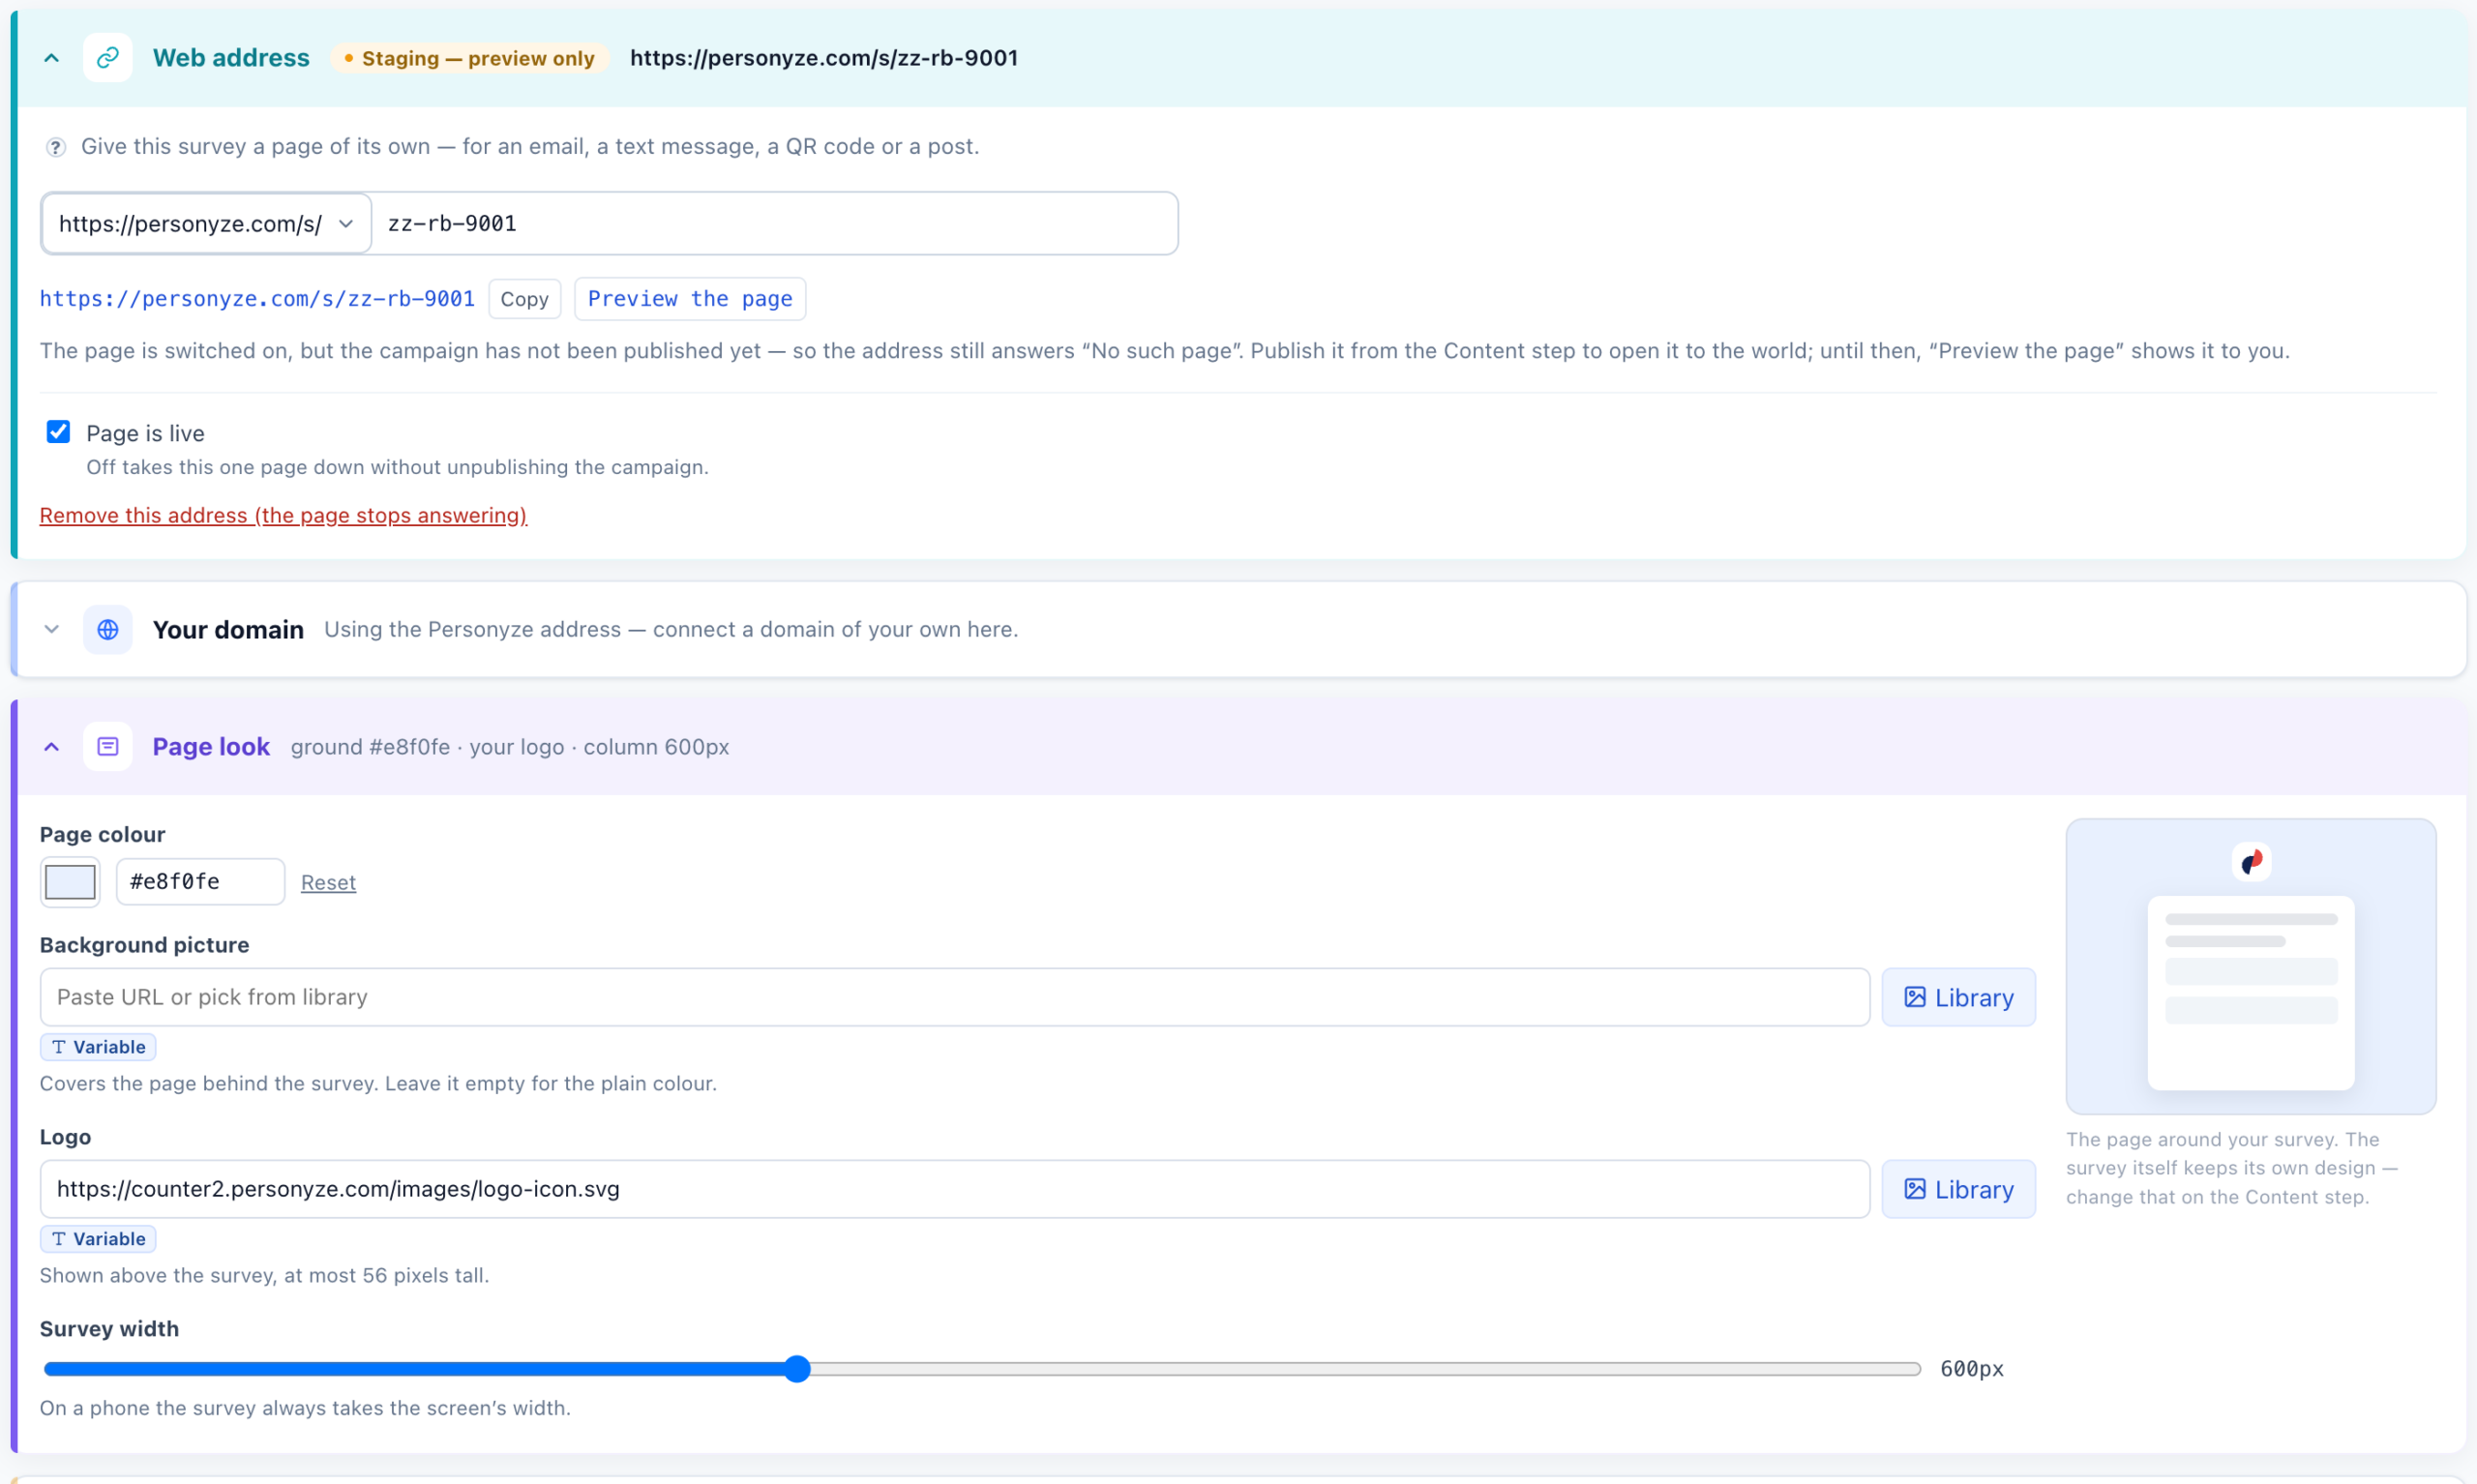Open the https://personyze.com/s/ prefix dropdown

click(206, 223)
